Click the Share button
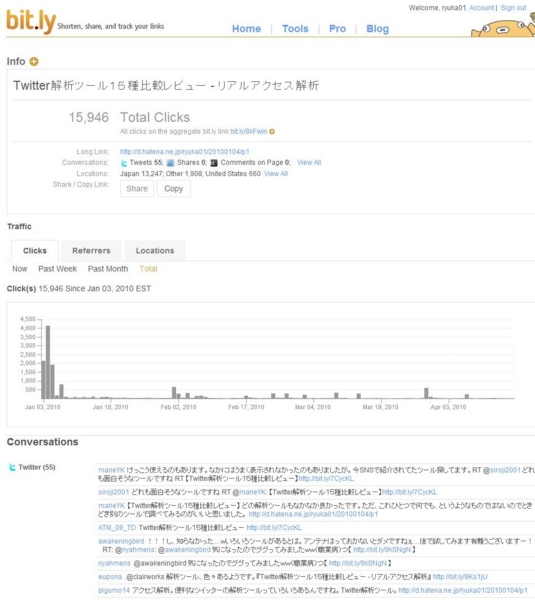 point(137,189)
